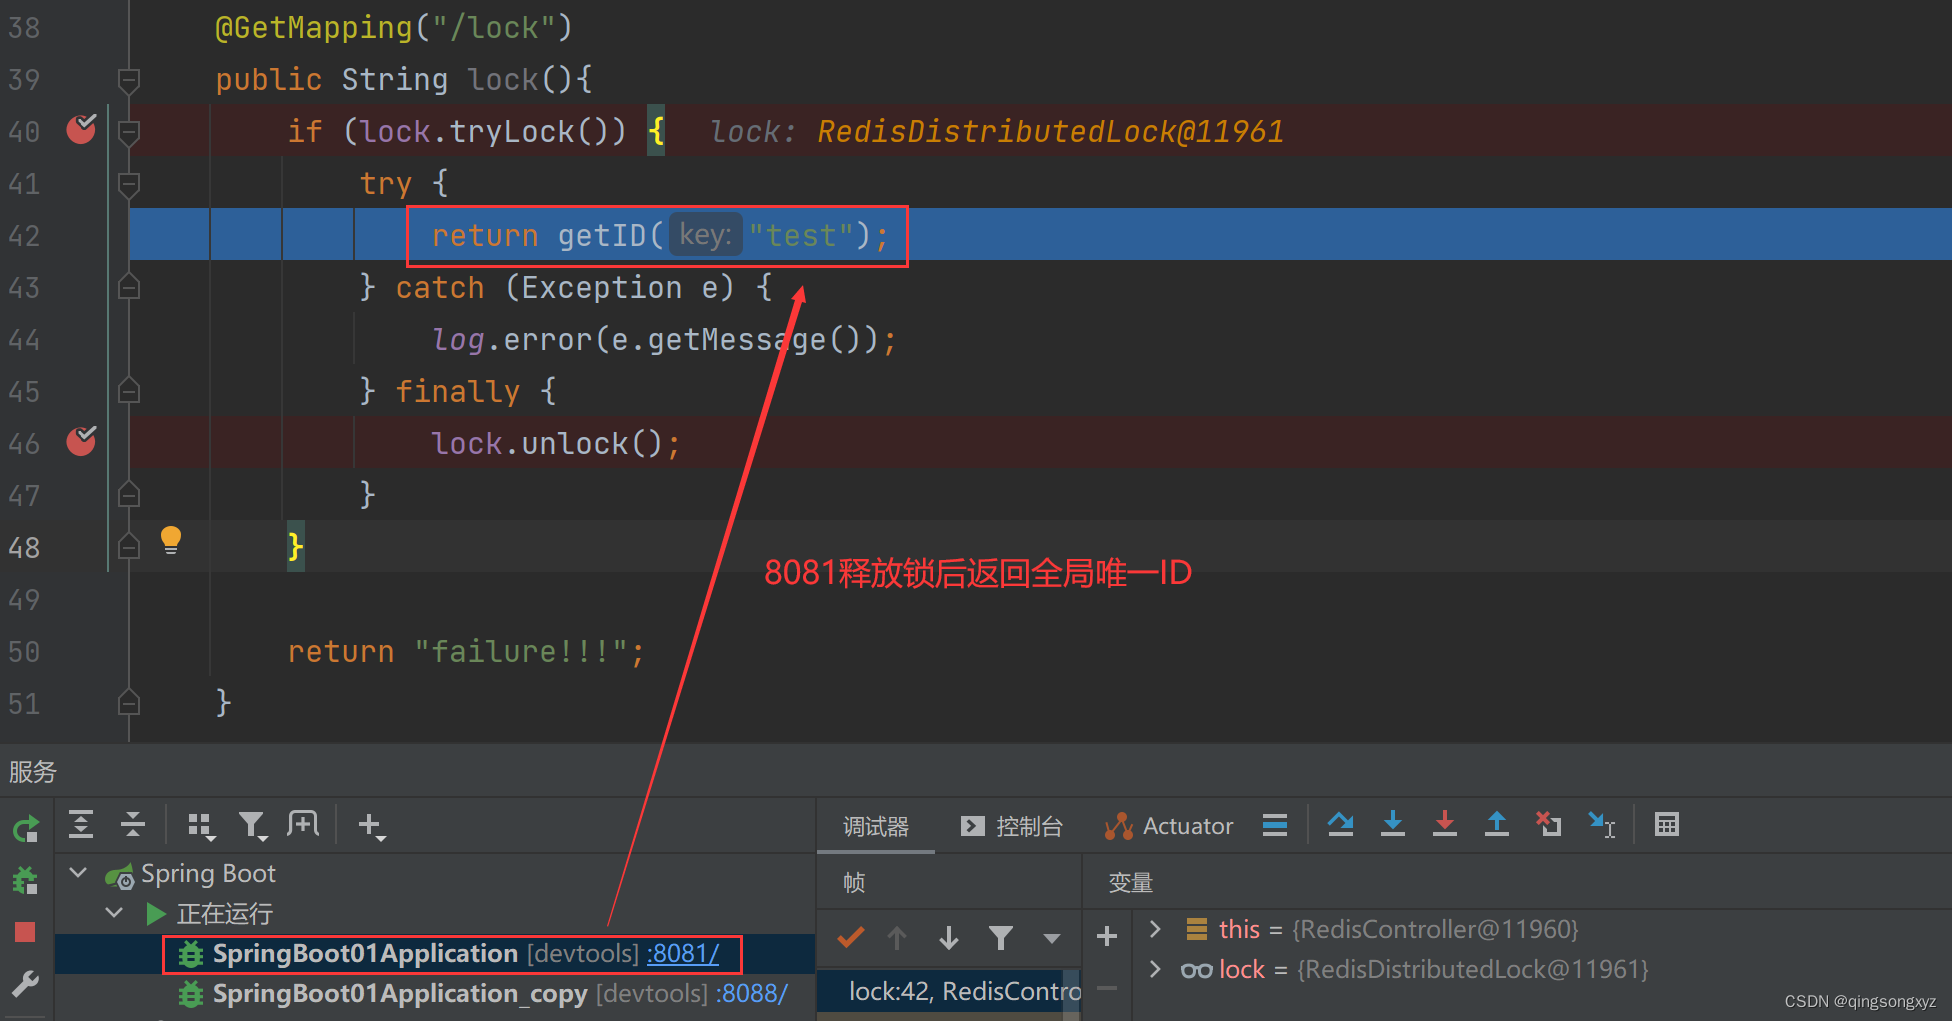Collapse the 正在运行 tree node
This screenshot has height=1021, width=1952.
tap(114, 913)
